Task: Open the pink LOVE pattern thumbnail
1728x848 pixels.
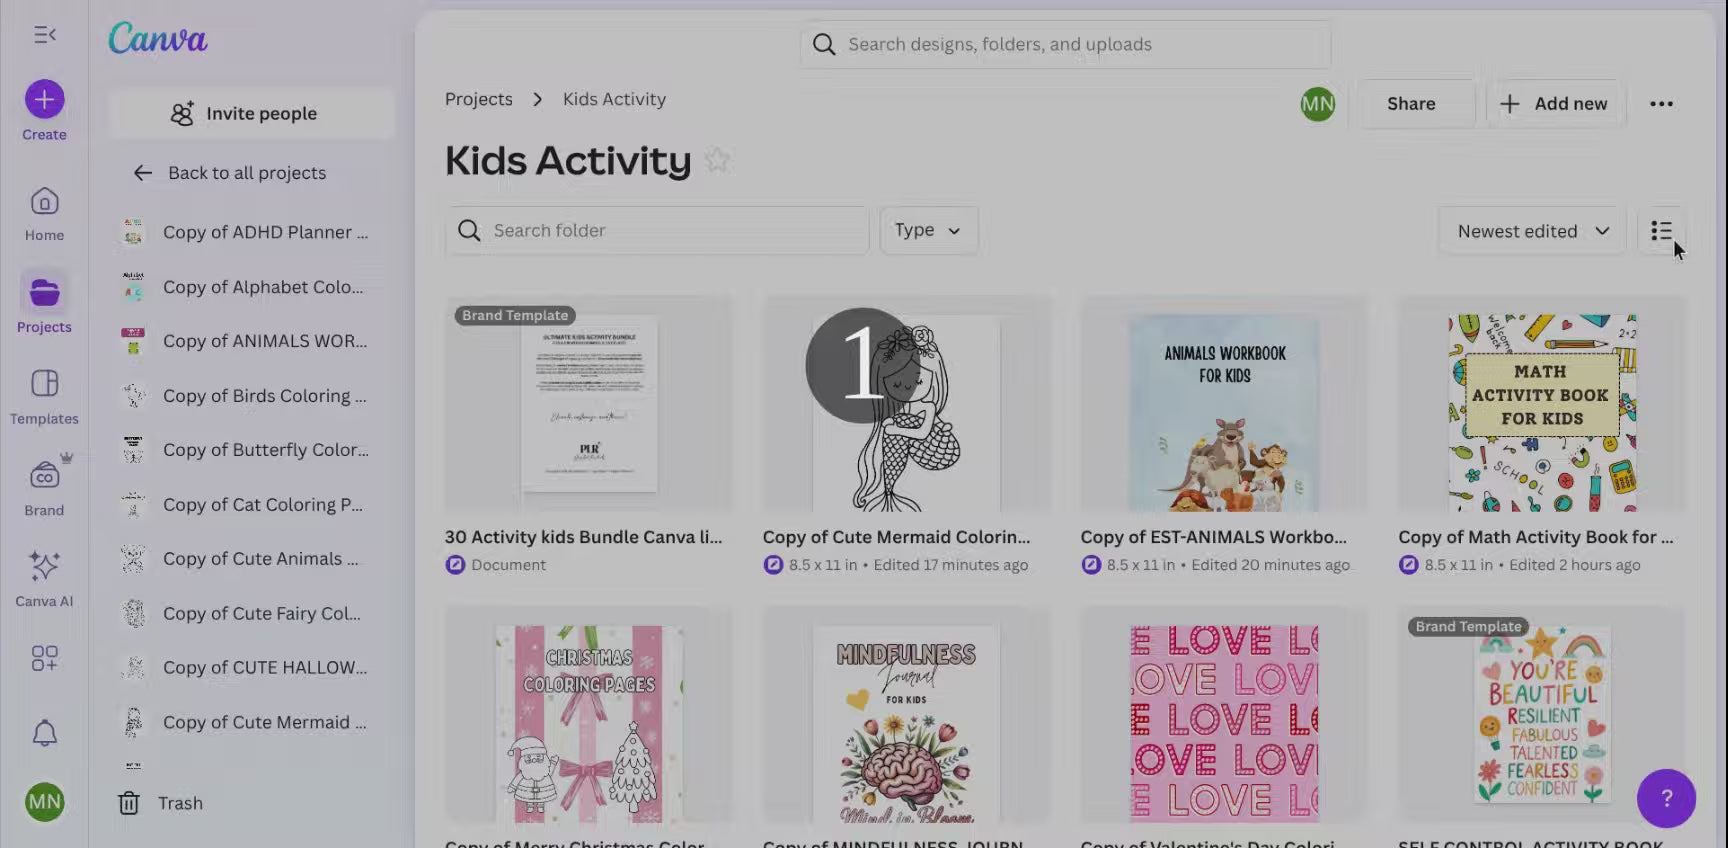Action: pyautogui.click(x=1224, y=716)
